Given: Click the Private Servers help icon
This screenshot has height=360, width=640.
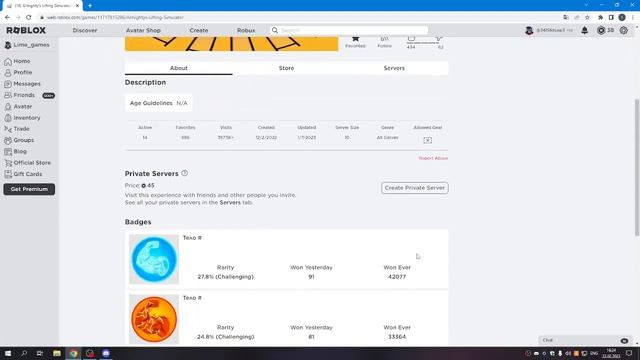Looking at the screenshot, I should 184,173.
